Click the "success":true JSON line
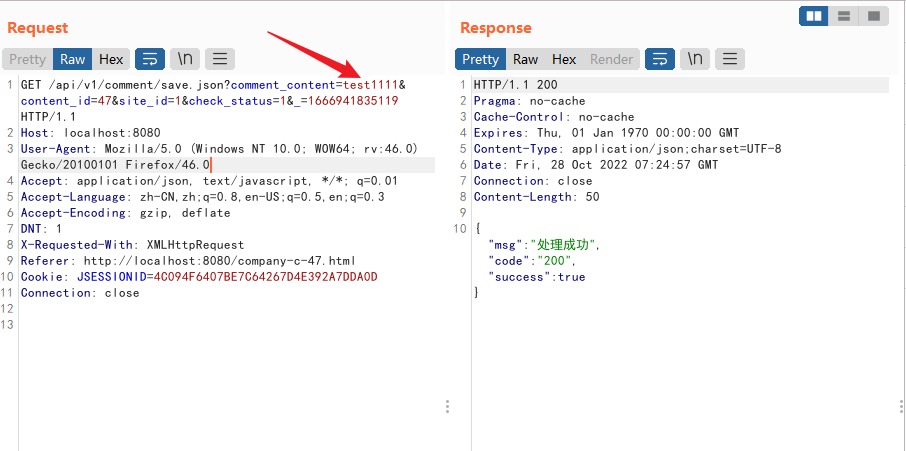This screenshot has width=906, height=451. pyautogui.click(x=537, y=277)
